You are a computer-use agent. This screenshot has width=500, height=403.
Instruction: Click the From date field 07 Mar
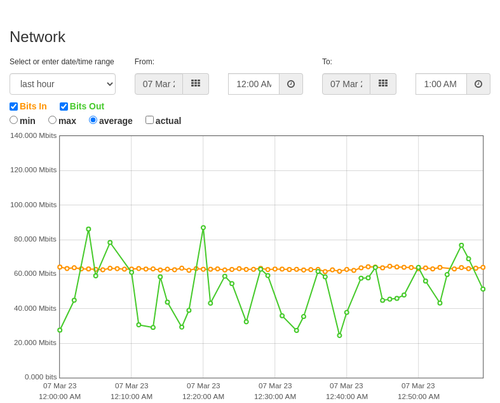pyautogui.click(x=159, y=84)
